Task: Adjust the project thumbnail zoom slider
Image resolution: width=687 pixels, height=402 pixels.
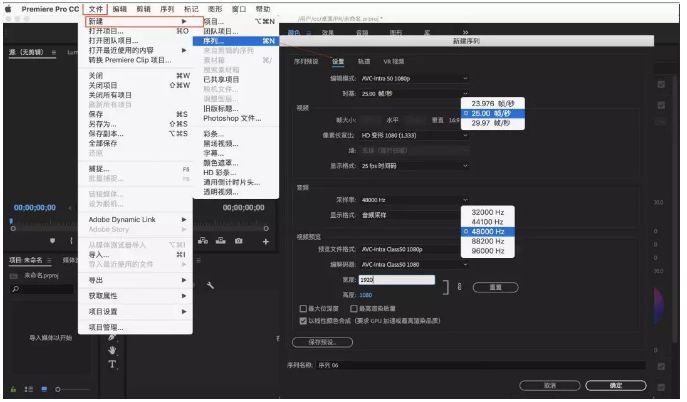Action: [72, 389]
